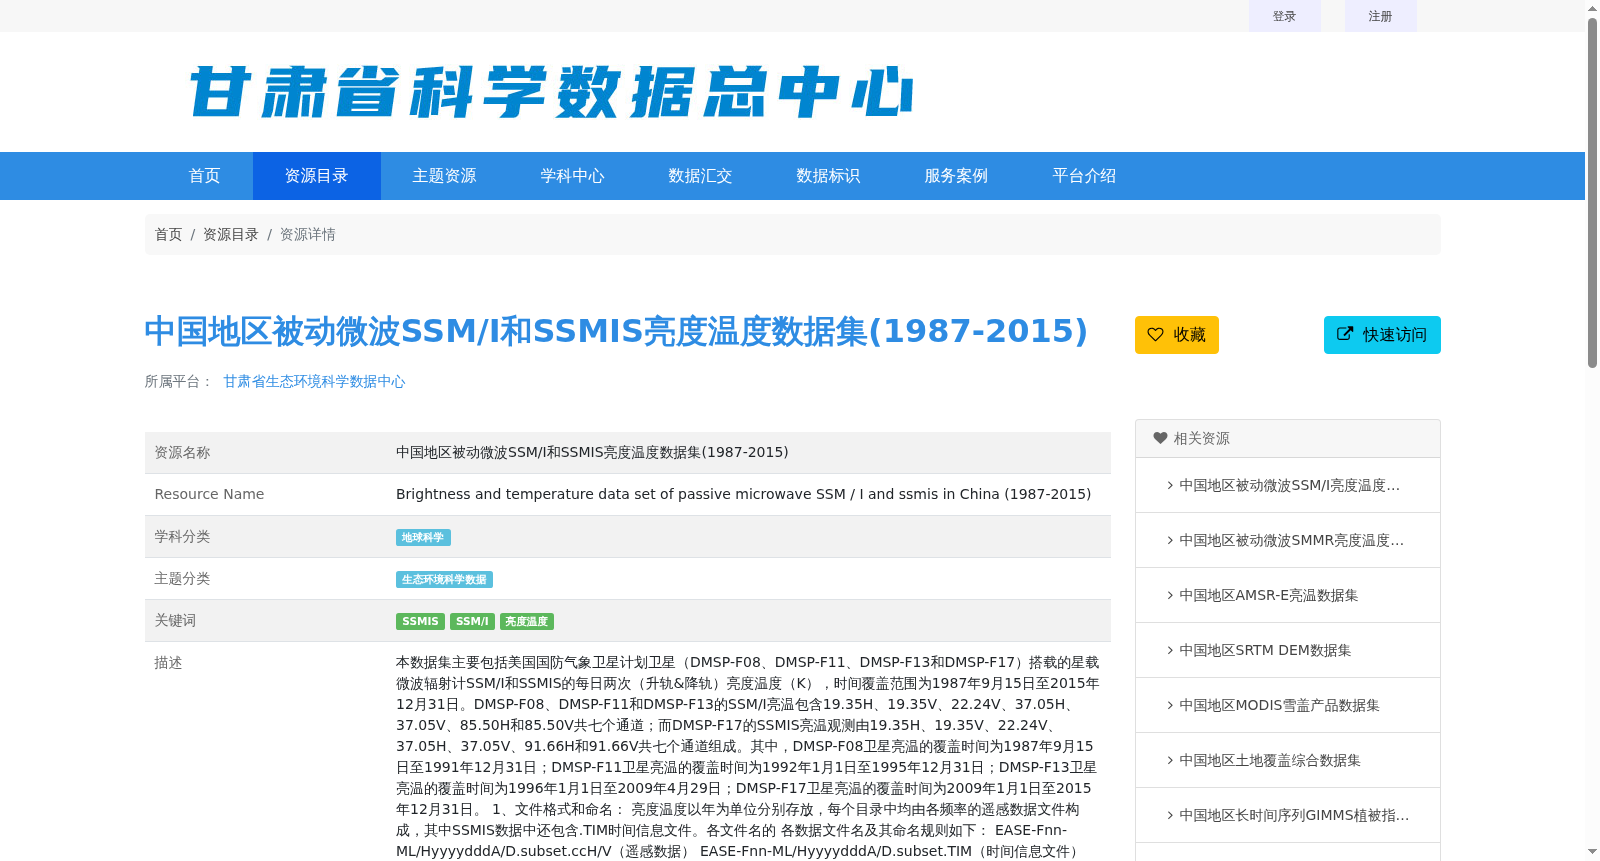
Task: Click chevron before 中国地区长时间序列GIMMS植被指
Action: tap(1170, 815)
